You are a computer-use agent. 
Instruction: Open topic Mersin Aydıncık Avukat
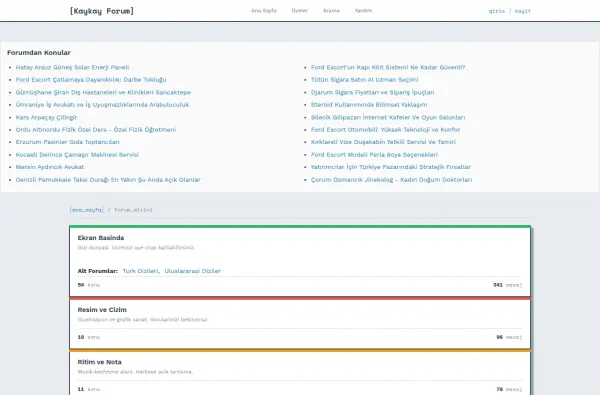point(50,167)
